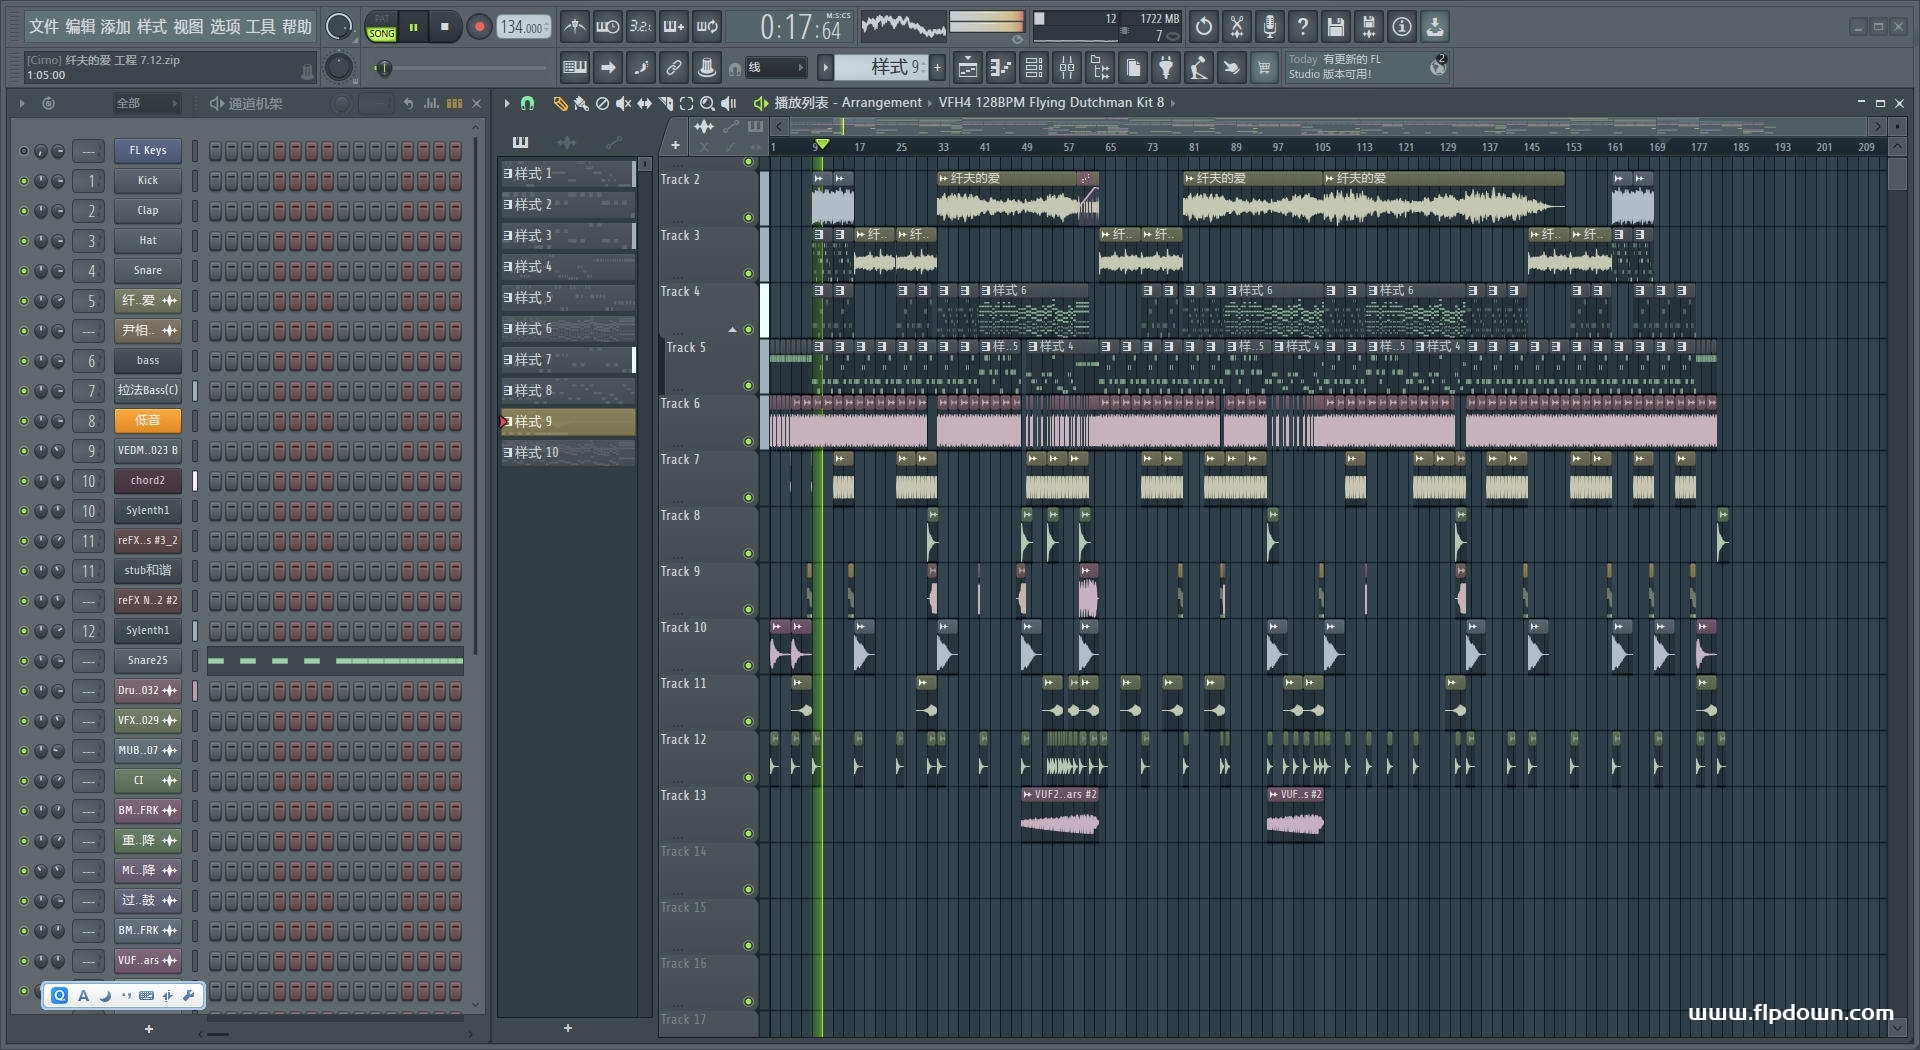Click the record button in transport
This screenshot has width=1920, height=1050.
[x=479, y=27]
